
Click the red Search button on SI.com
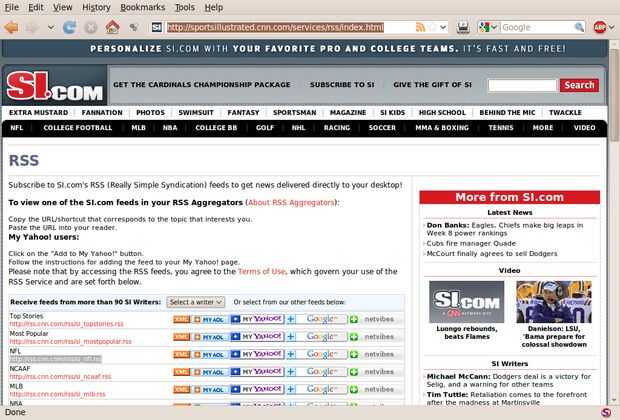579,85
